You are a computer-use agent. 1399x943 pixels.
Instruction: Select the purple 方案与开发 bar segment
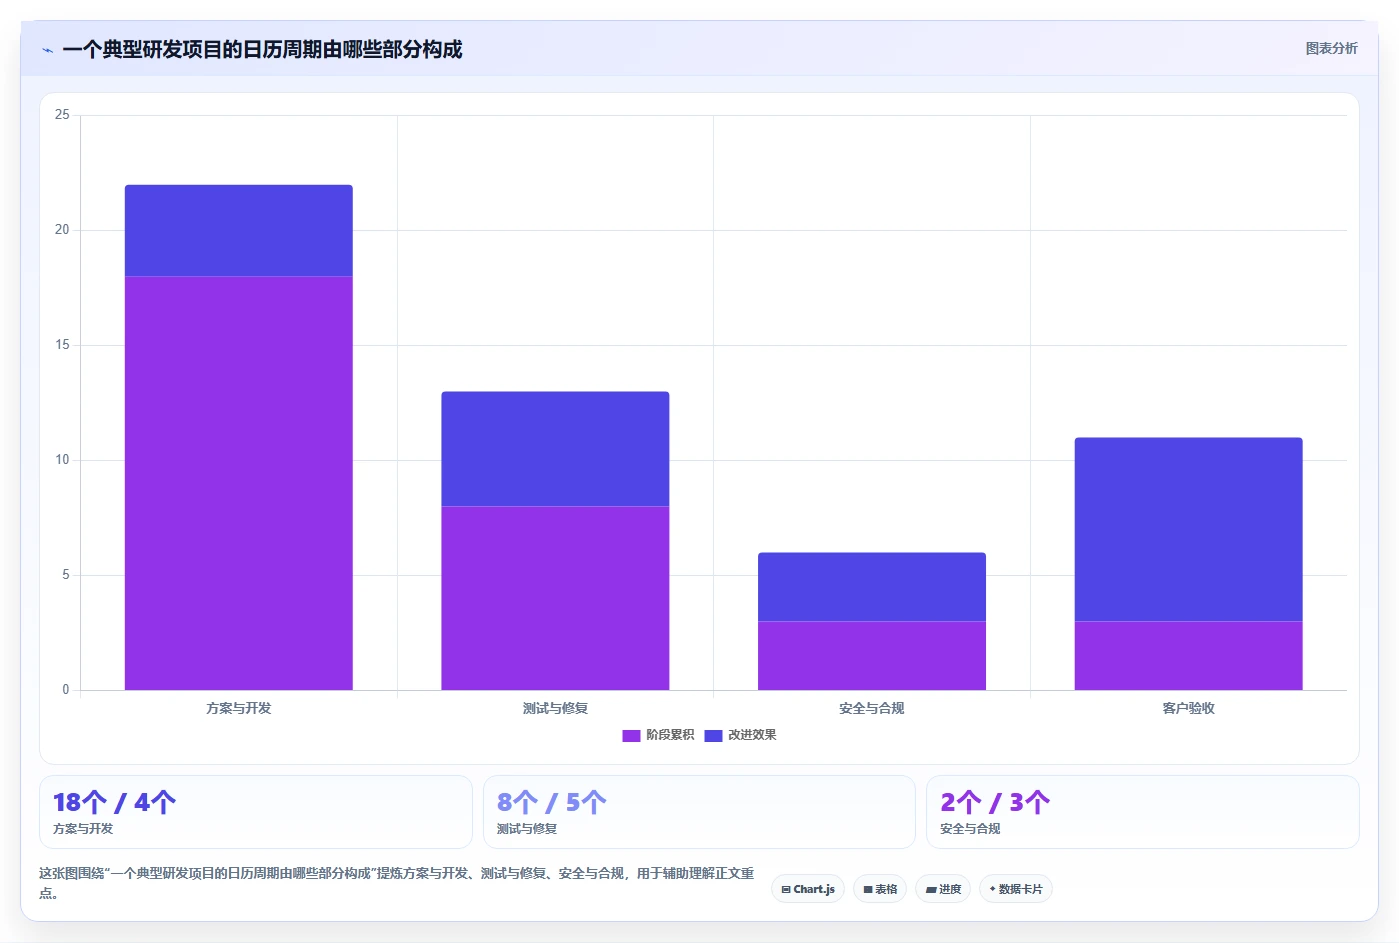pos(238,483)
